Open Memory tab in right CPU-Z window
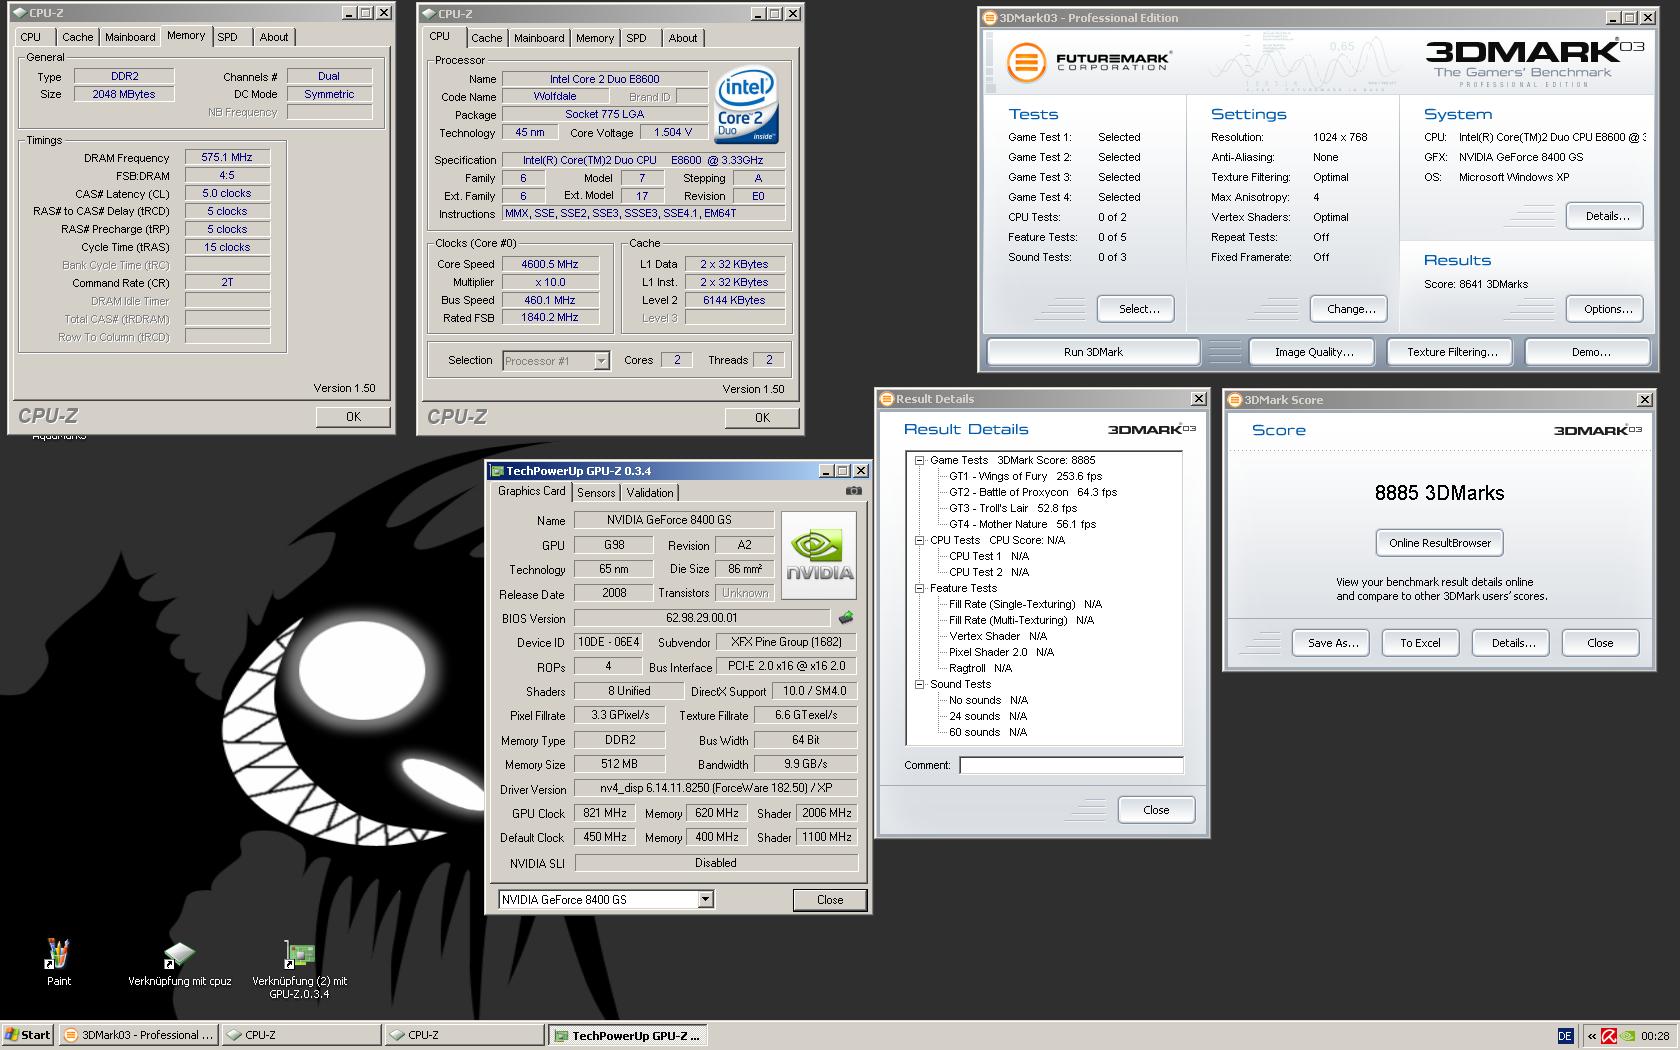 click(595, 38)
